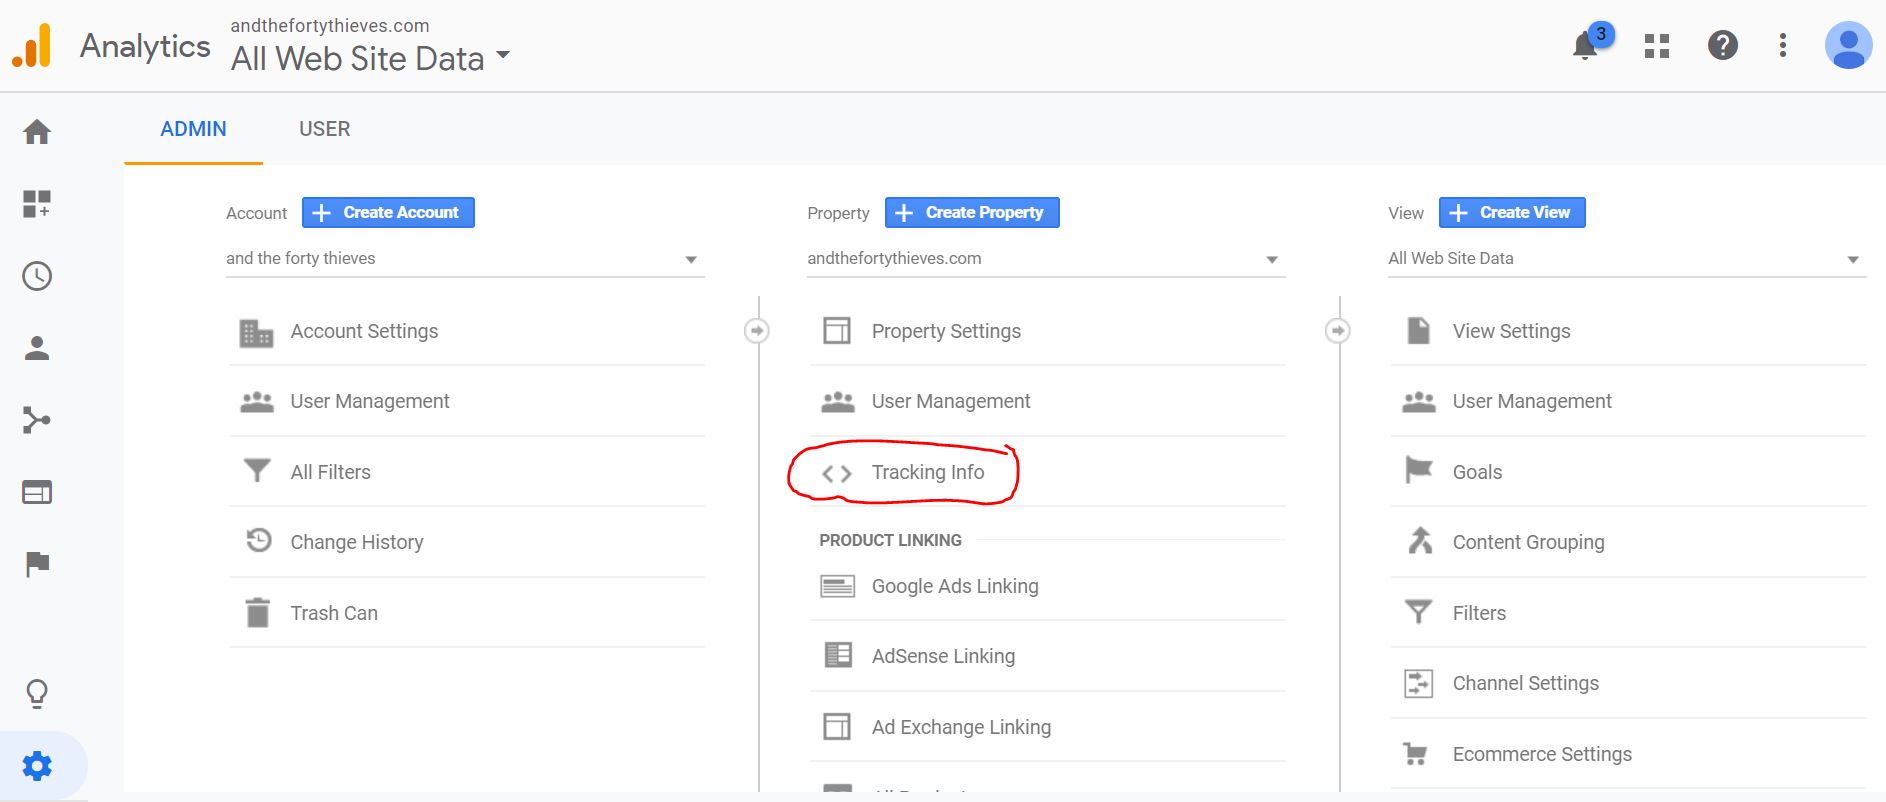Image resolution: width=1886 pixels, height=802 pixels.
Task: Expand the View selector All Web Site Data
Action: point(1627,259)
